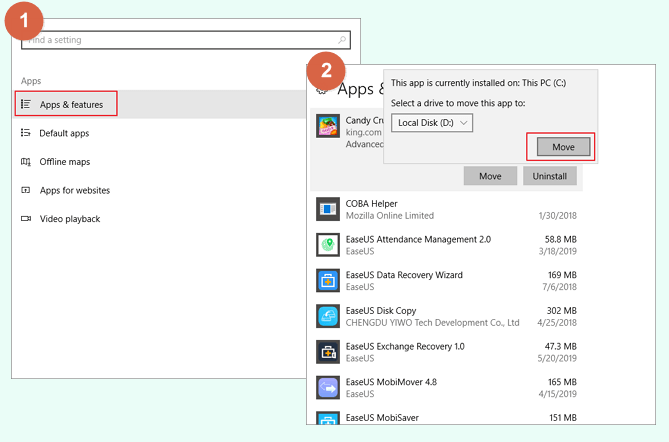
Task: Select the COBA Helper app icon
Action: click(329, 209)
